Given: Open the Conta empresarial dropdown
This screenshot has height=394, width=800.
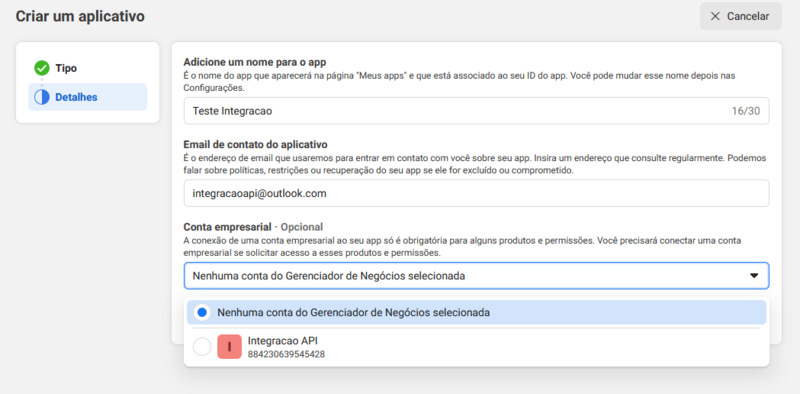Looking at the screenshot, I should 476,276.
